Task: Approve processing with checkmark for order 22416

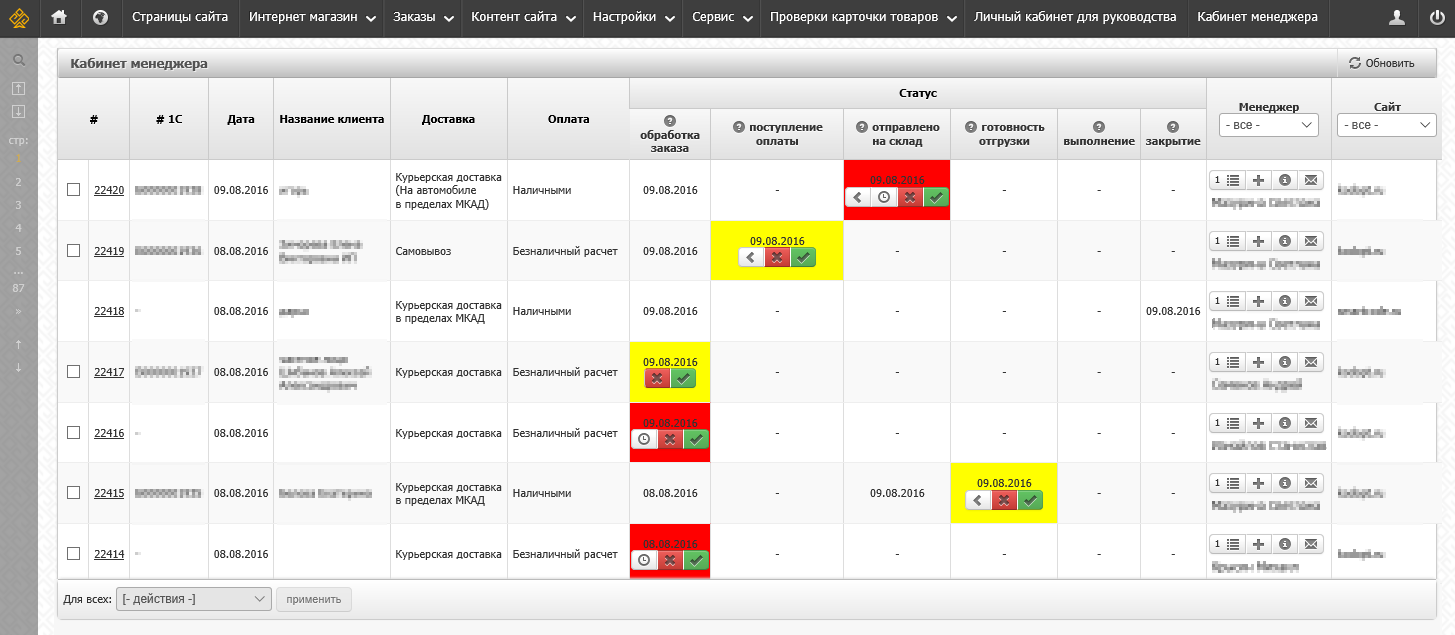Action: (696, 439)
